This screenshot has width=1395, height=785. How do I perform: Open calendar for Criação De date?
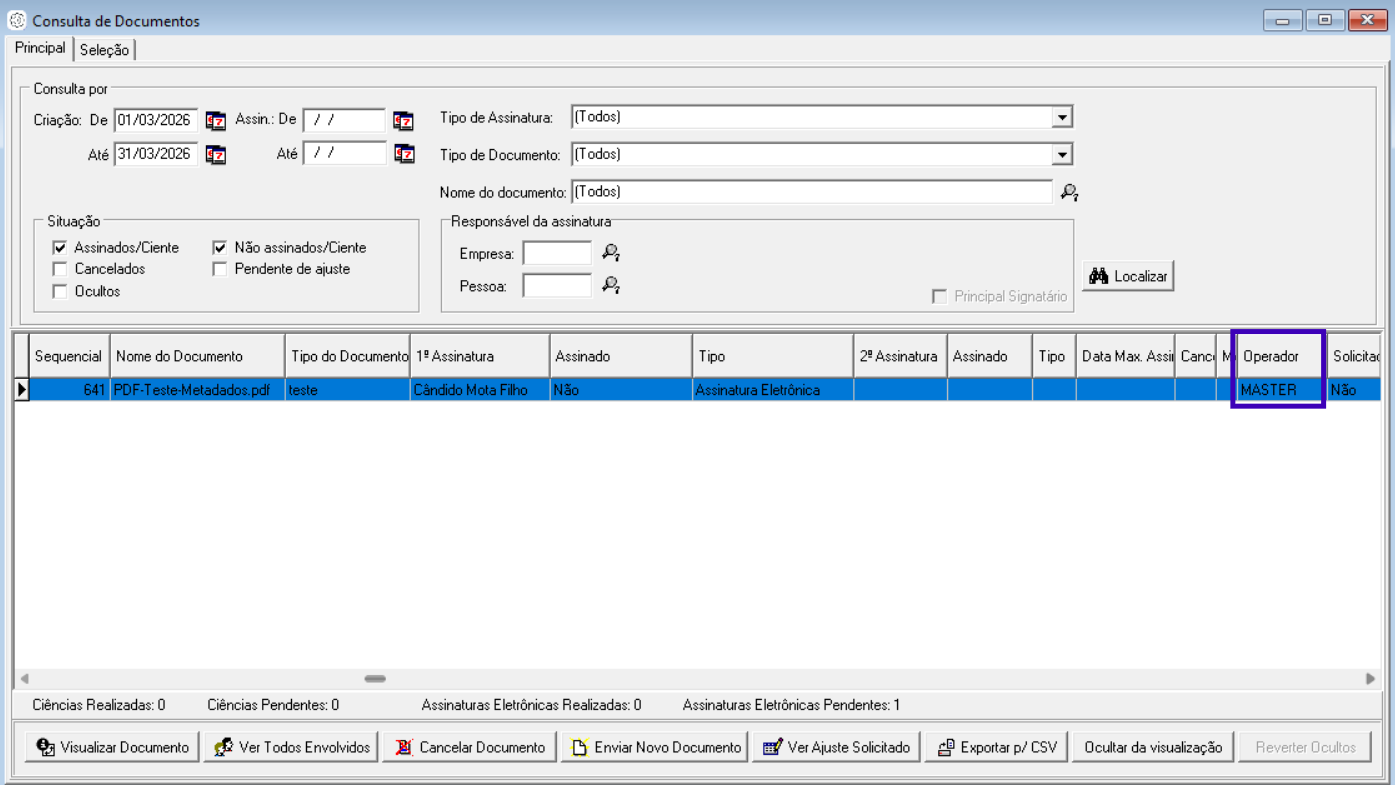tap(216, 121)
